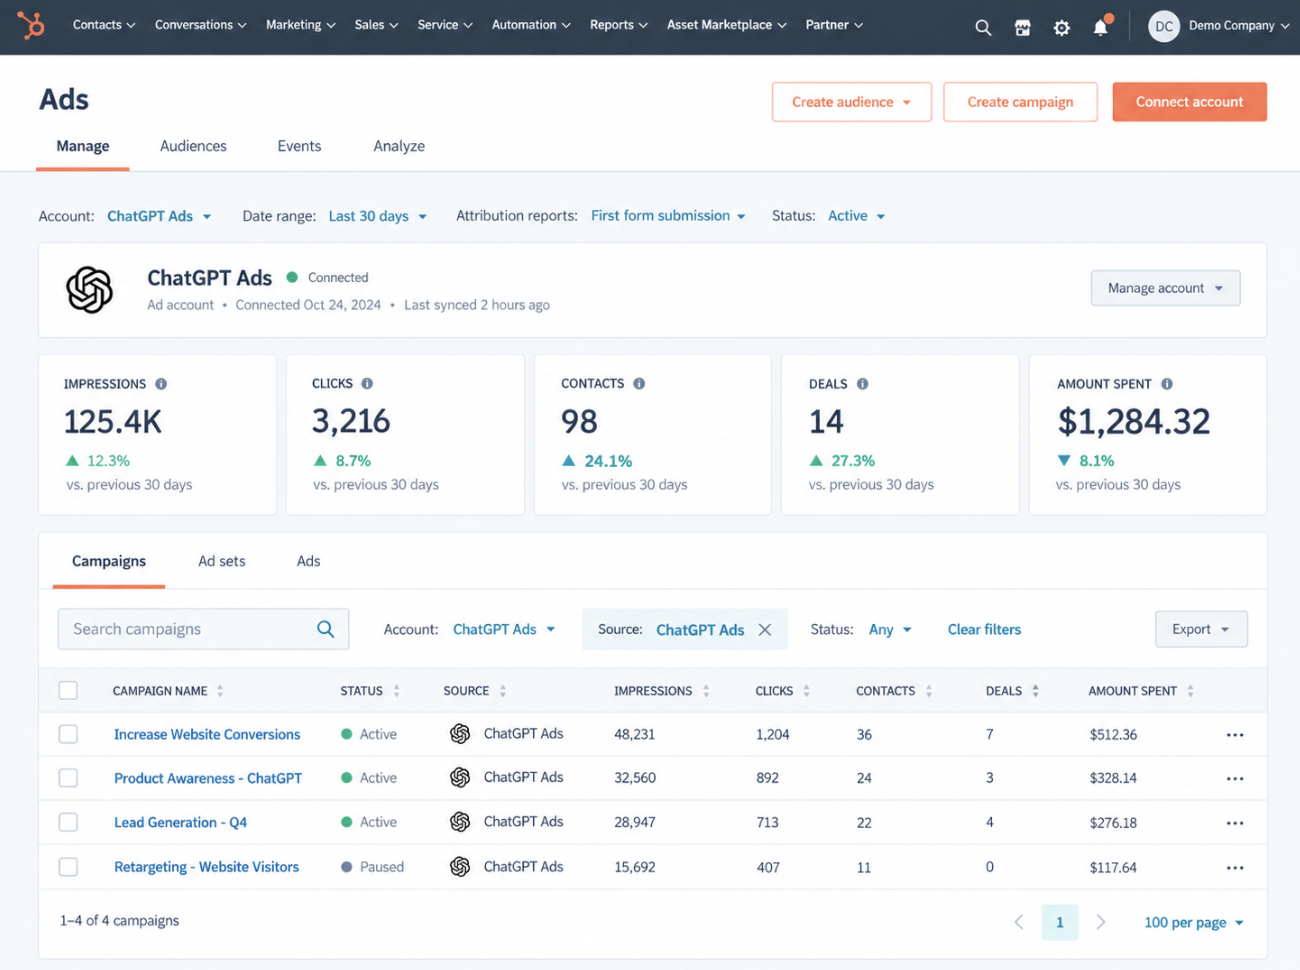Open the Demo Company account menu

[1238, 26]
